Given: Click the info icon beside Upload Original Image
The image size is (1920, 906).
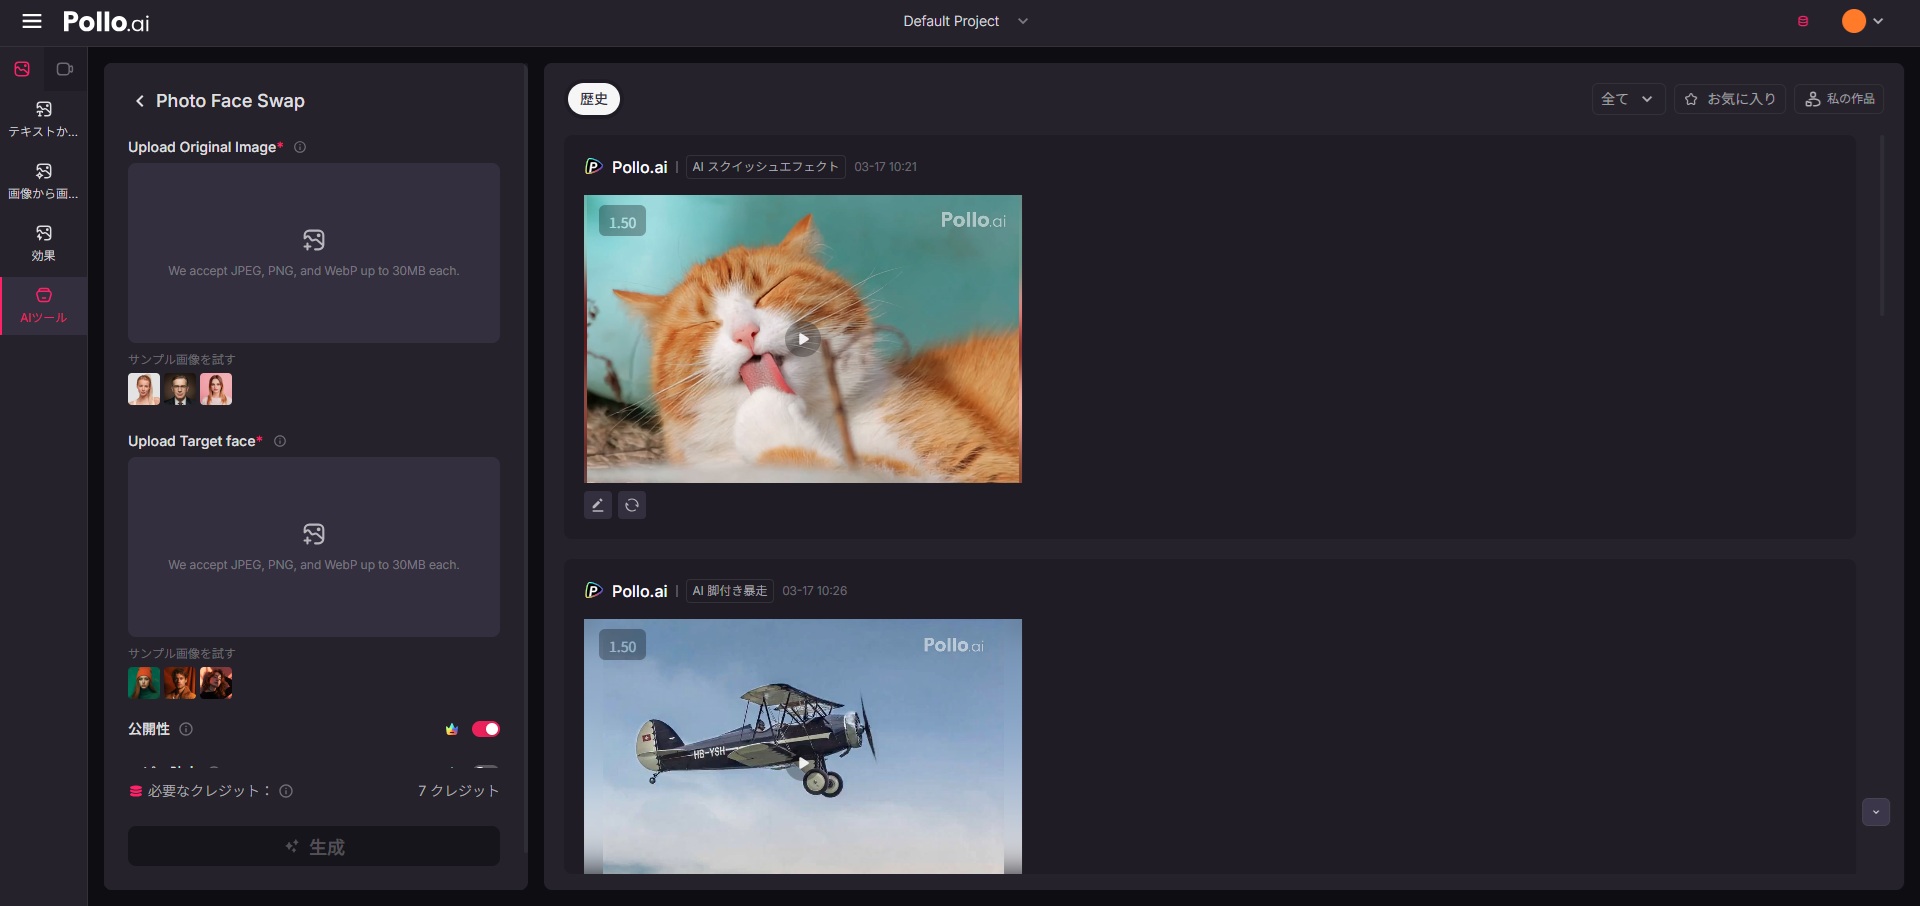Looking at the screenshot, I should [300, 147].
